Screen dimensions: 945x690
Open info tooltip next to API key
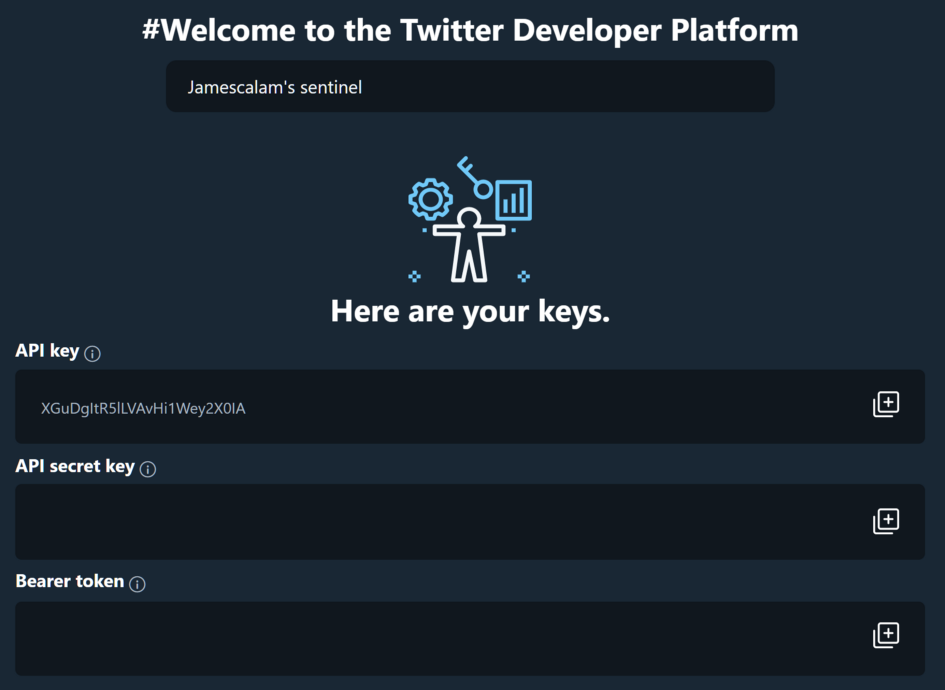(92, 354)
